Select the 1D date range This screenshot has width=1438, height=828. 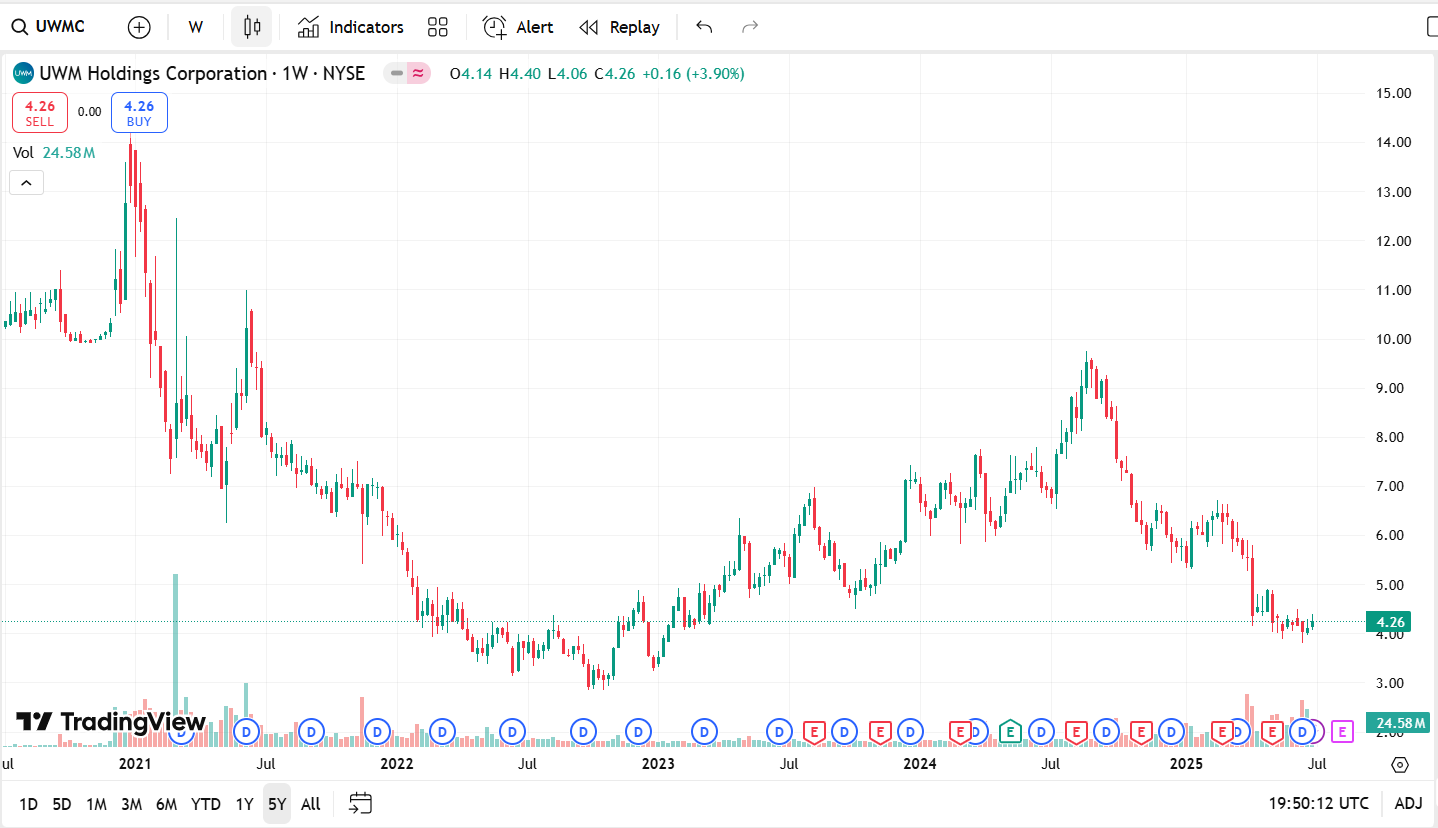28,804
